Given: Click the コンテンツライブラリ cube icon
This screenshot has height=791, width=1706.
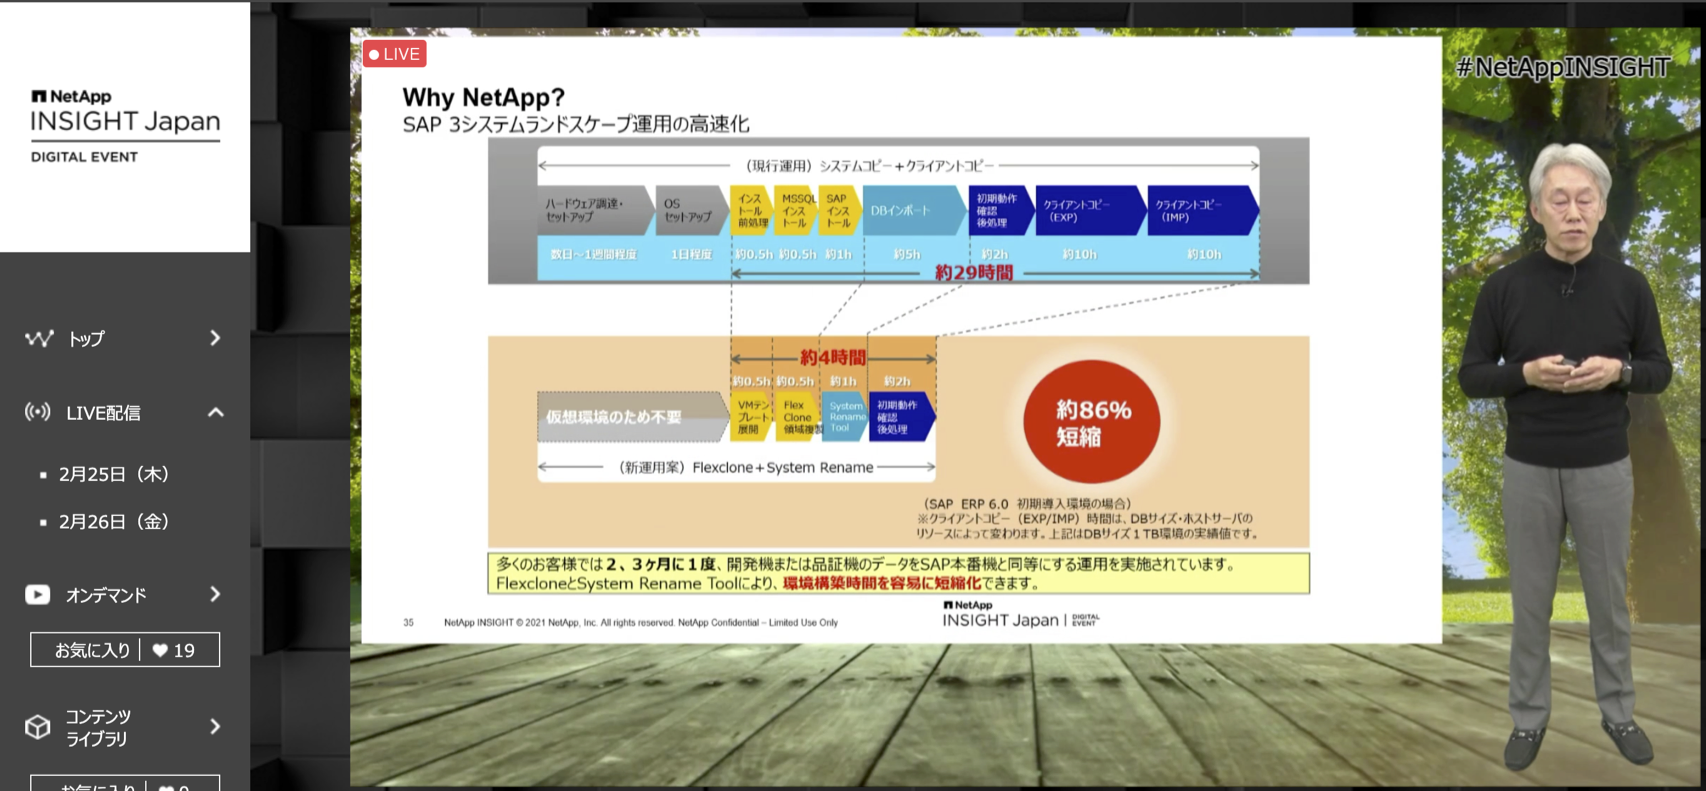Looking at the screenshot, I should tap(38, 727).
